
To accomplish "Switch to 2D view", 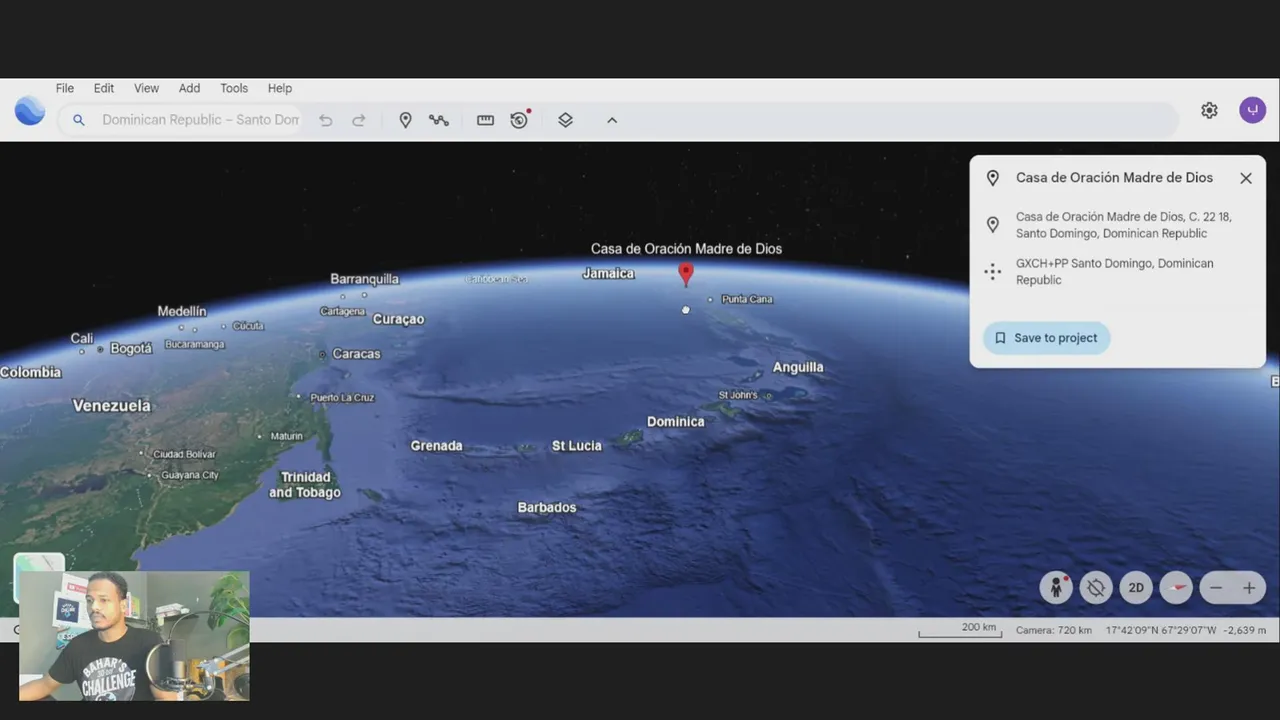I will 1136,588.
